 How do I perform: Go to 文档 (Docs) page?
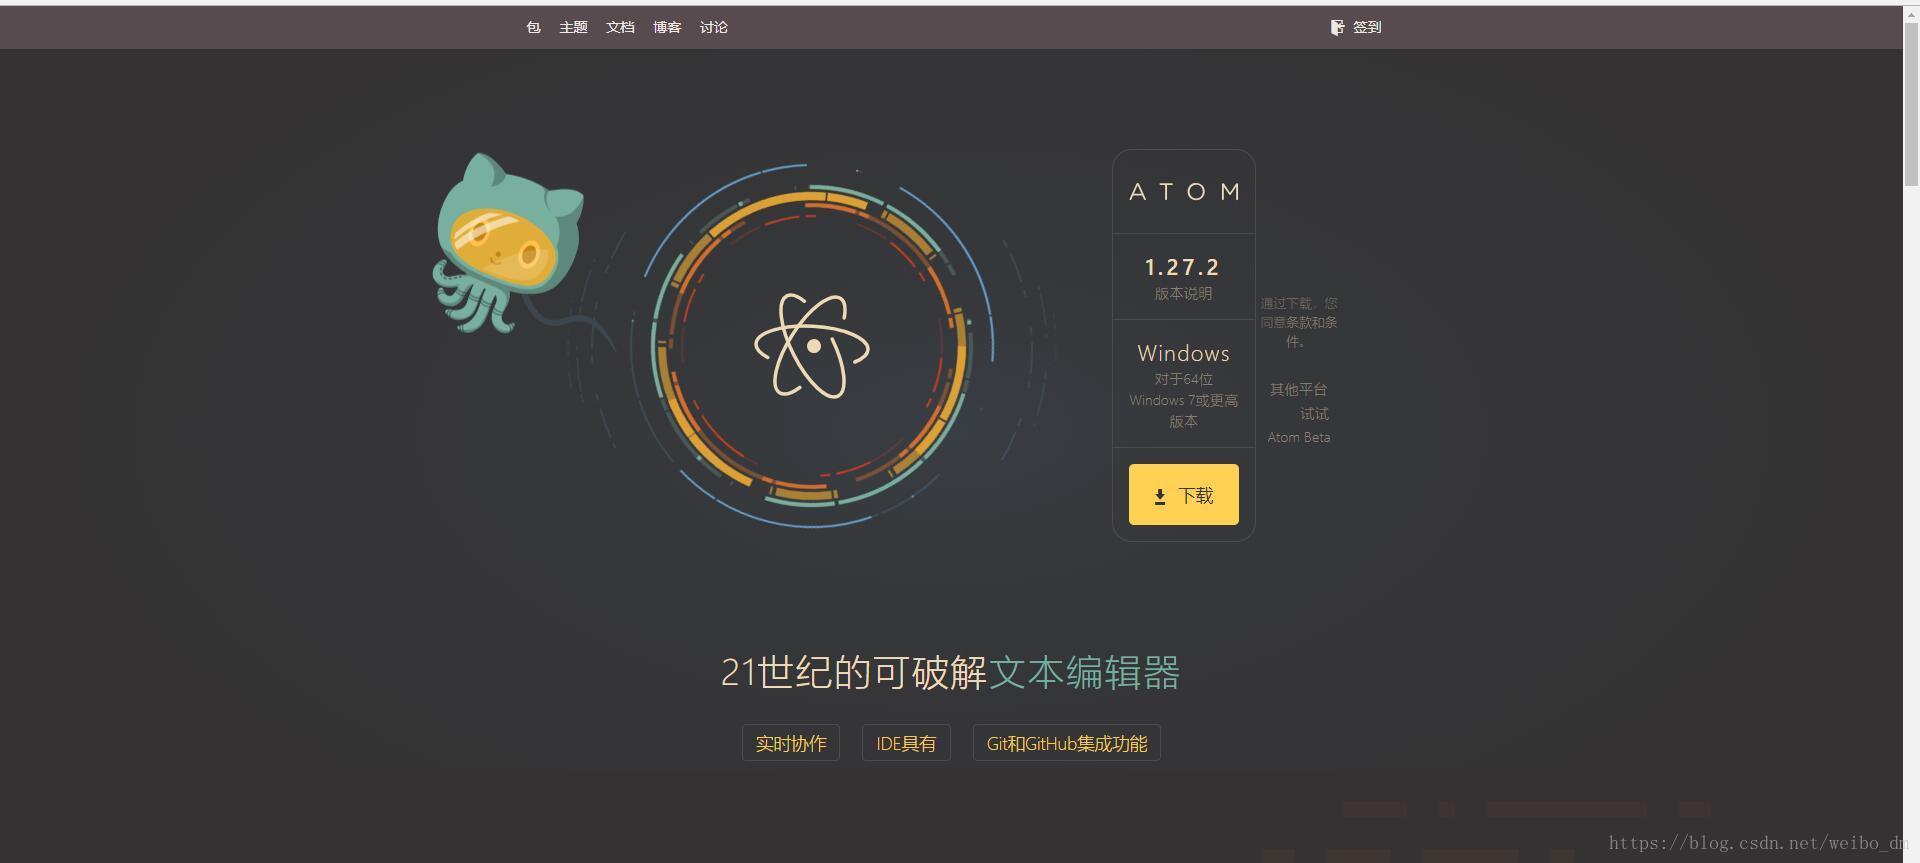620,27
